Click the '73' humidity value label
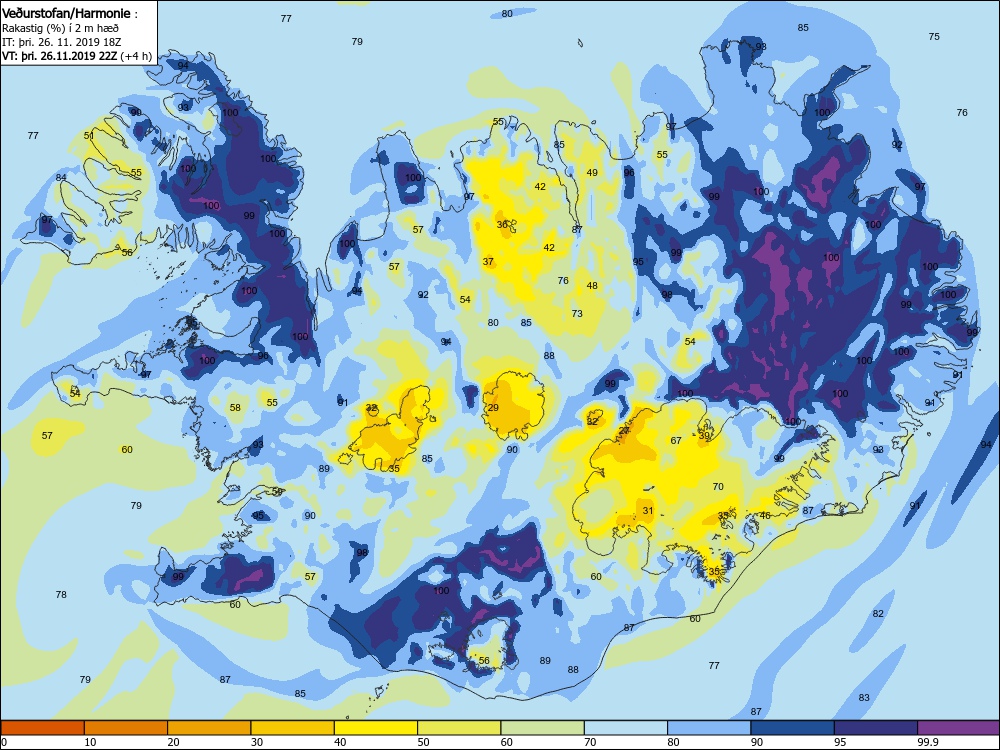This screenshot has height=750, width=1000. click(x=577, y=314)
